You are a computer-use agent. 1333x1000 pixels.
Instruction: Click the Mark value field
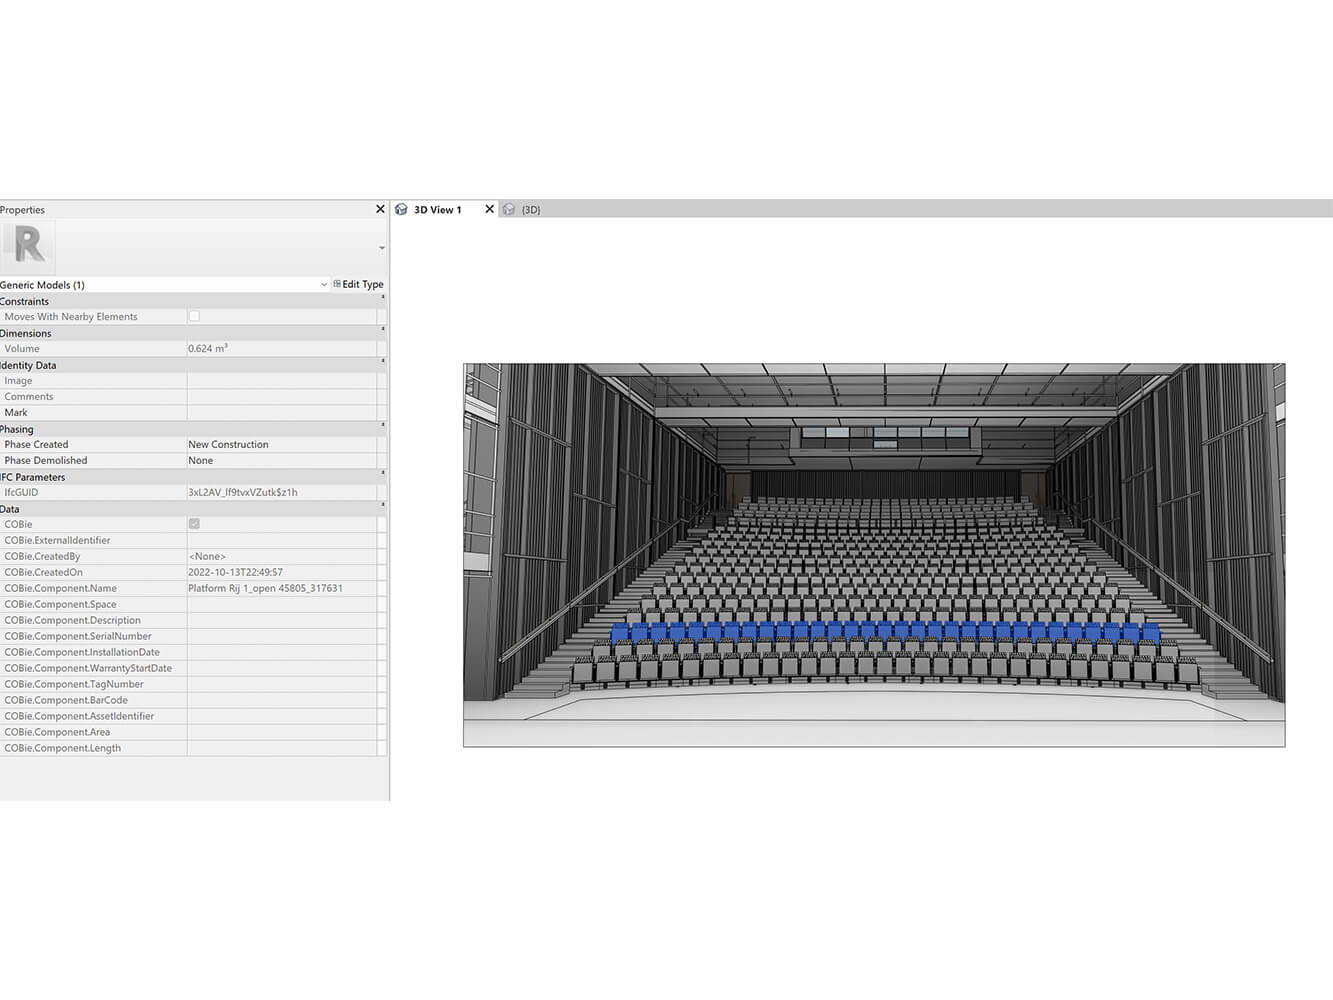(x=281, y=413)
